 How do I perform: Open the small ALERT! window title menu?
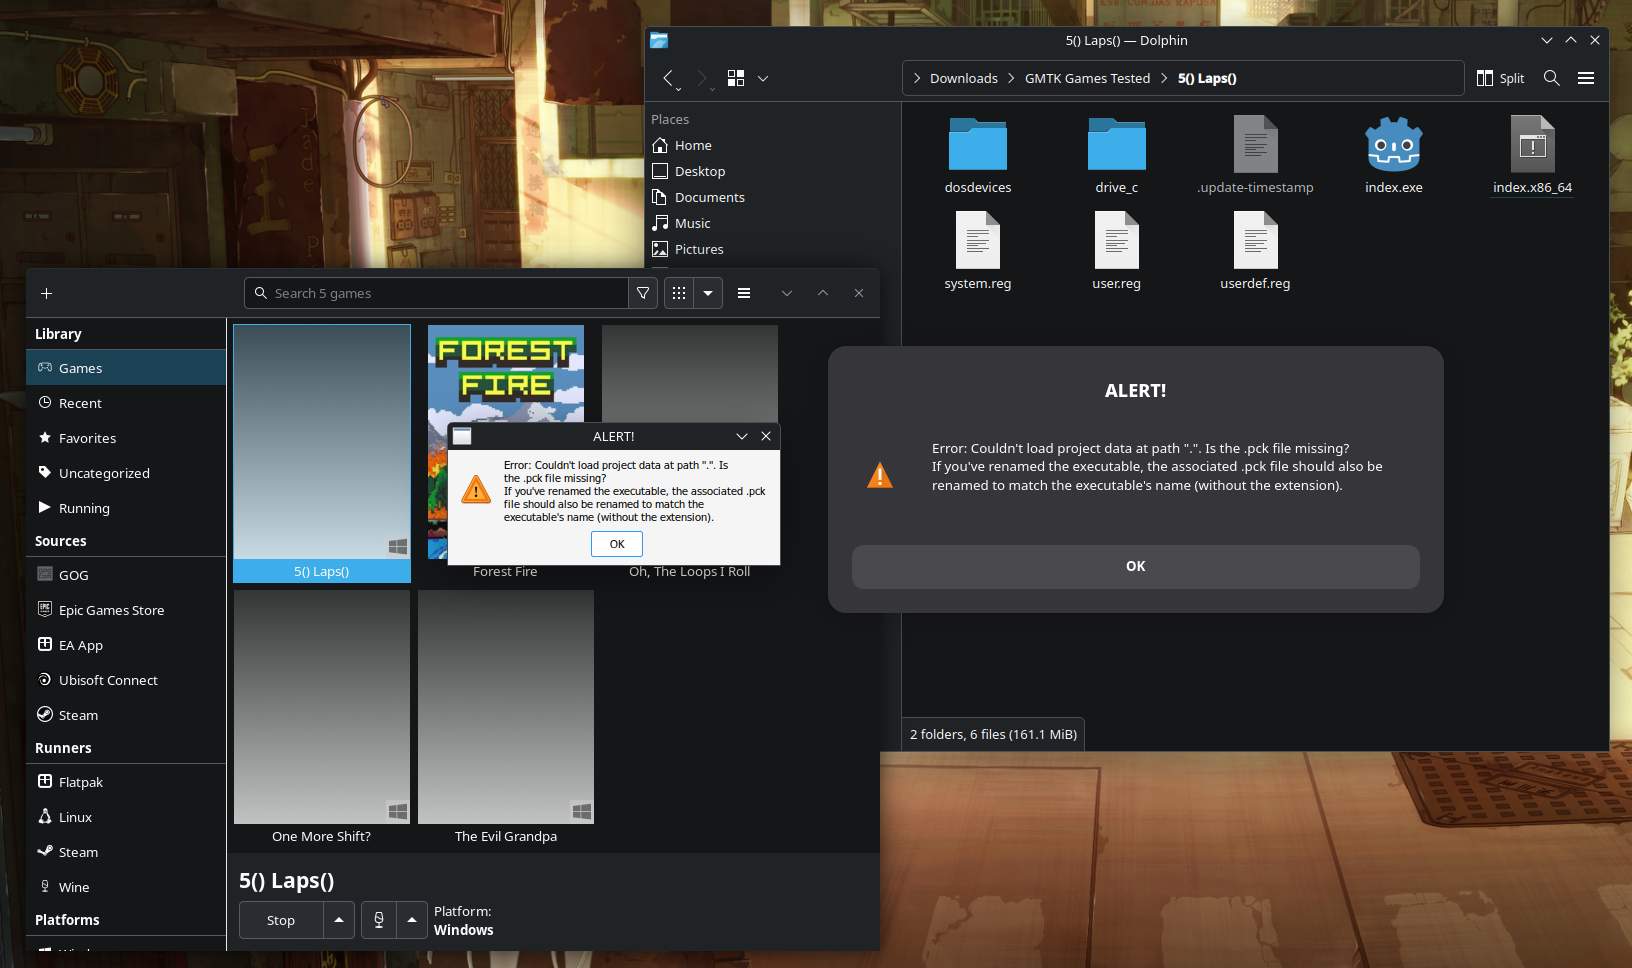[462, 436]
